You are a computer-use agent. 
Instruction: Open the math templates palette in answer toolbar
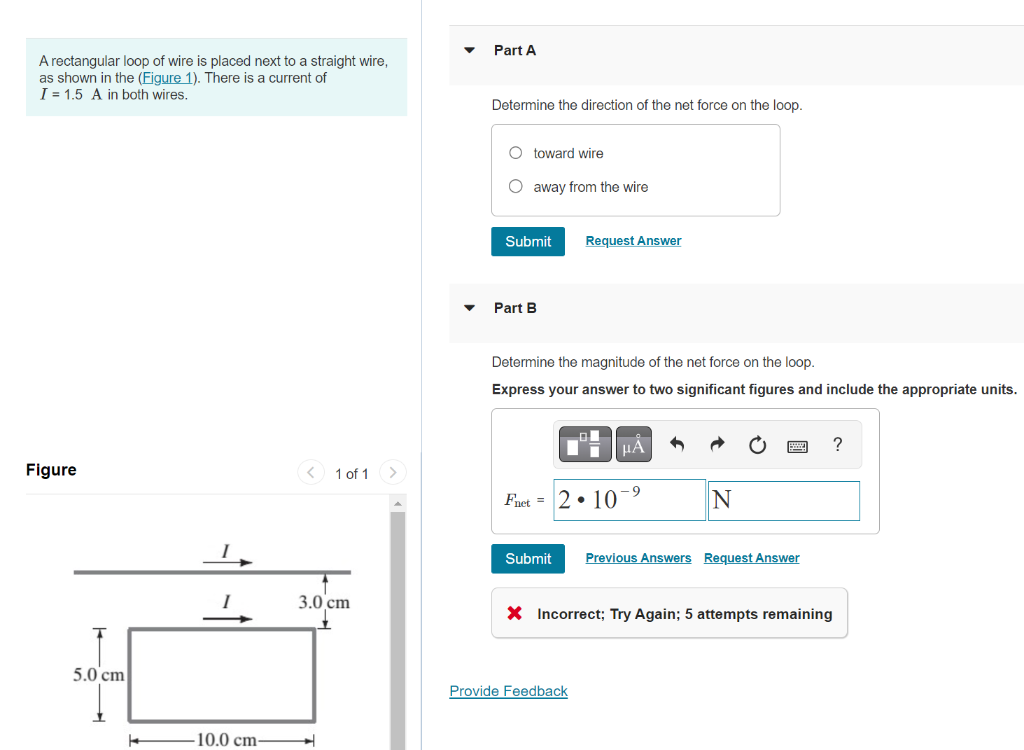click(x=584, y=444)
